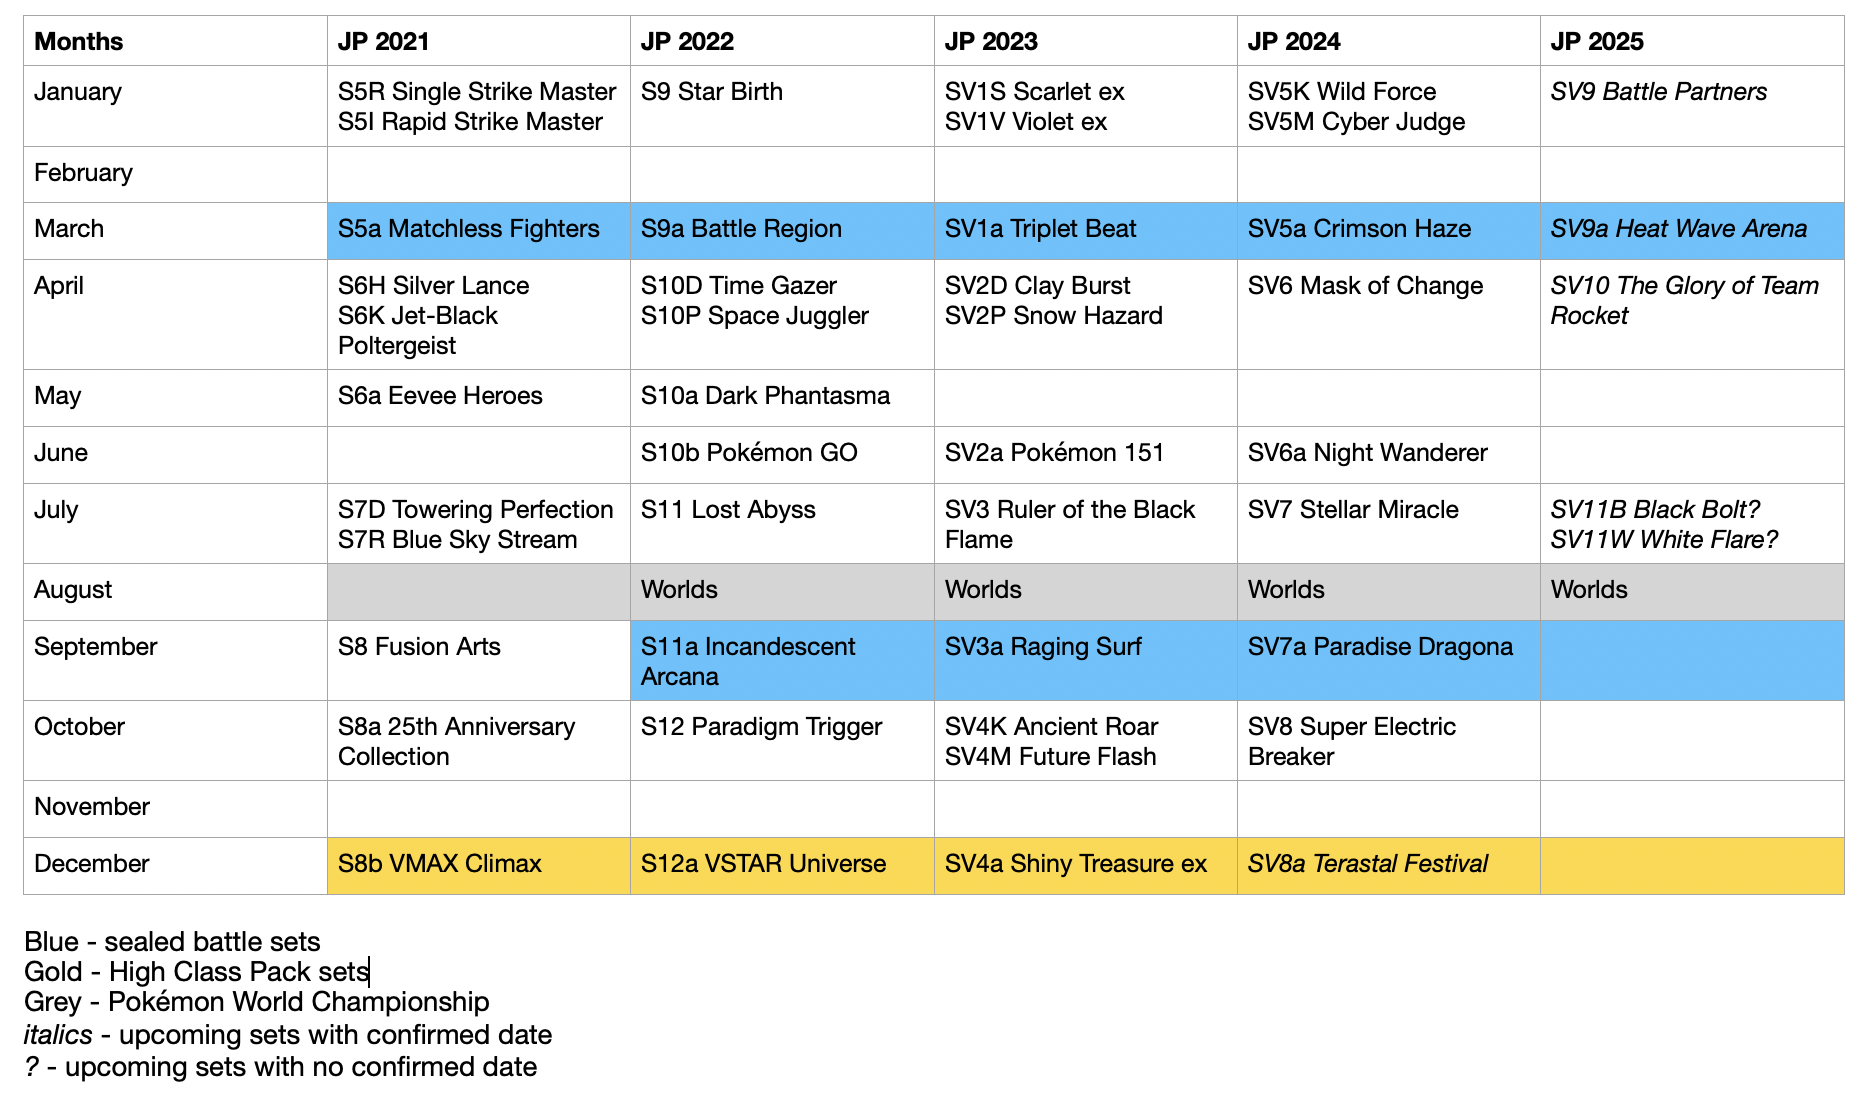
Task: Click the empty gold December JP 2025 cell
Action: (1691, 865)
